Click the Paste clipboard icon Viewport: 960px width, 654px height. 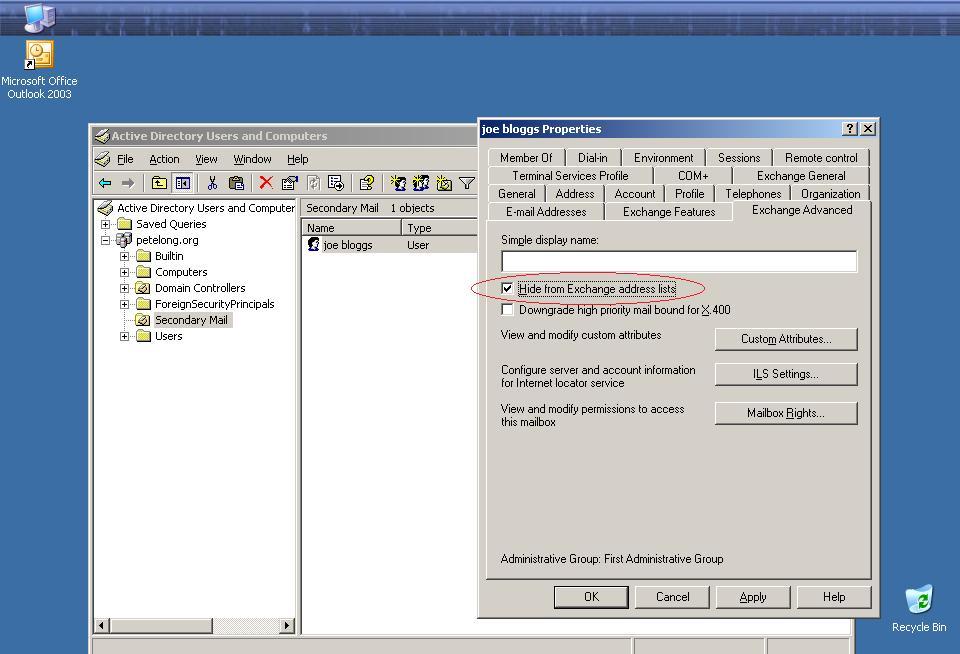coord(236,182)
